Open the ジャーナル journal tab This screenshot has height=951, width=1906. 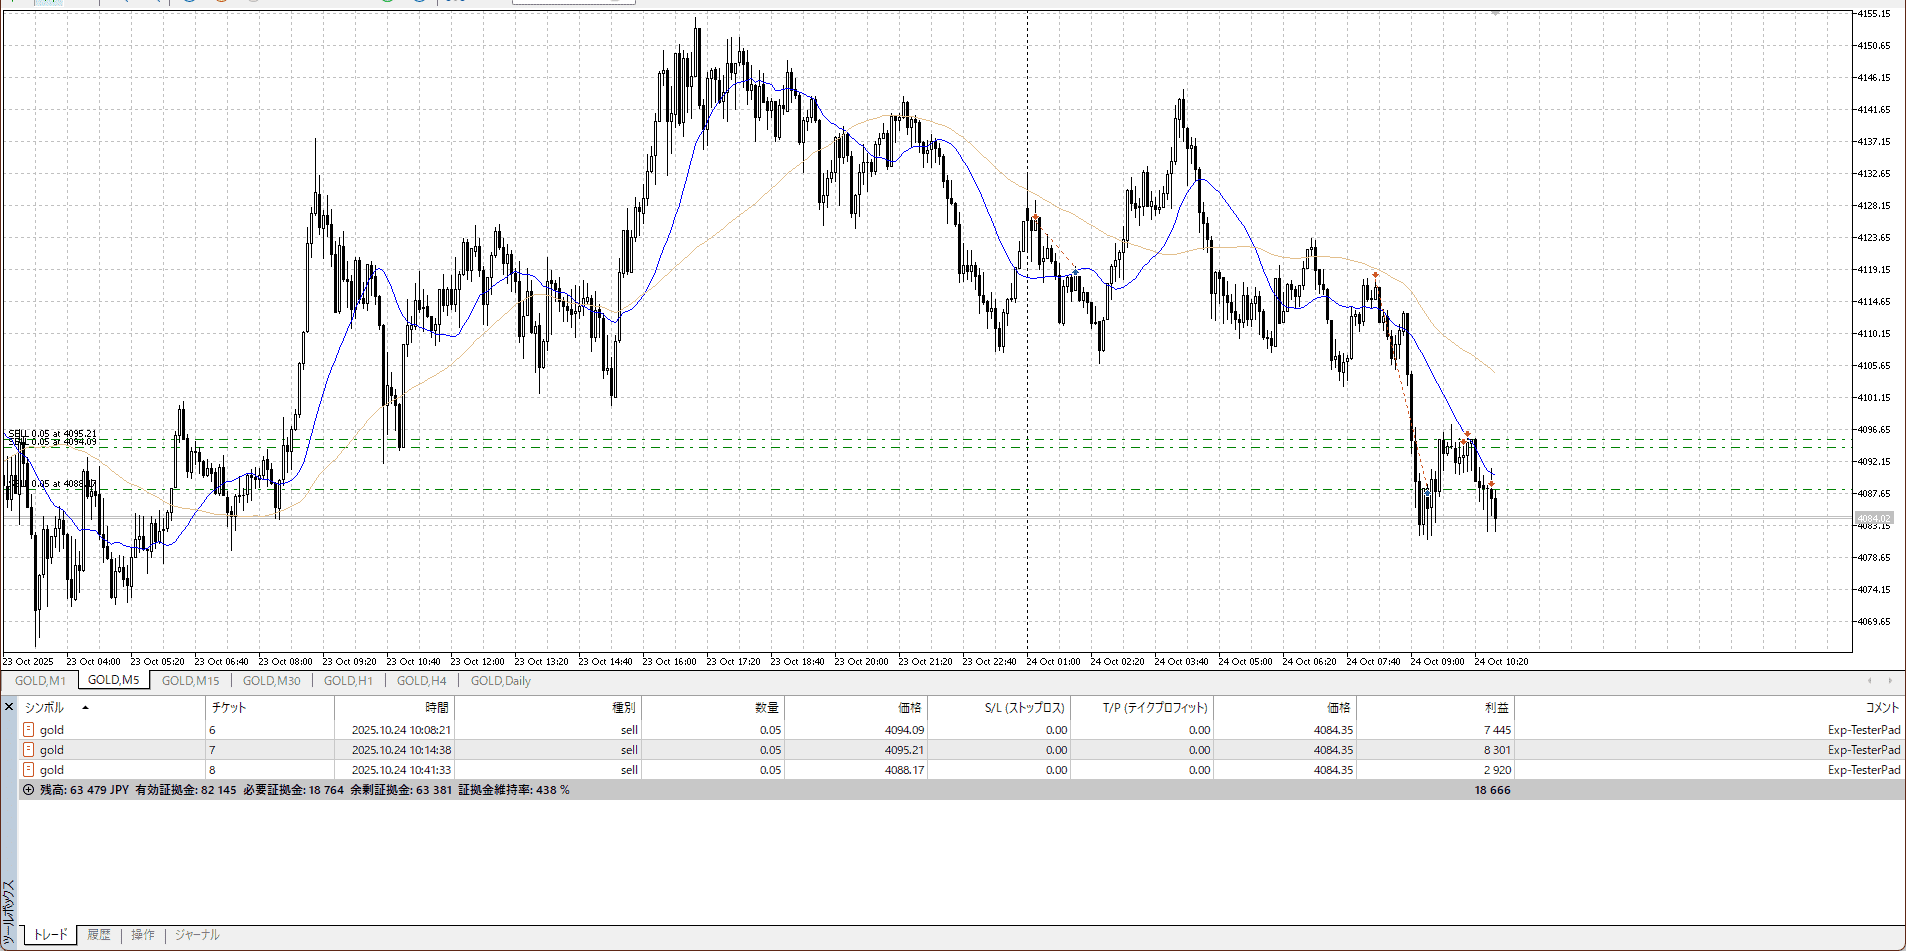click(x=197, y=935)
